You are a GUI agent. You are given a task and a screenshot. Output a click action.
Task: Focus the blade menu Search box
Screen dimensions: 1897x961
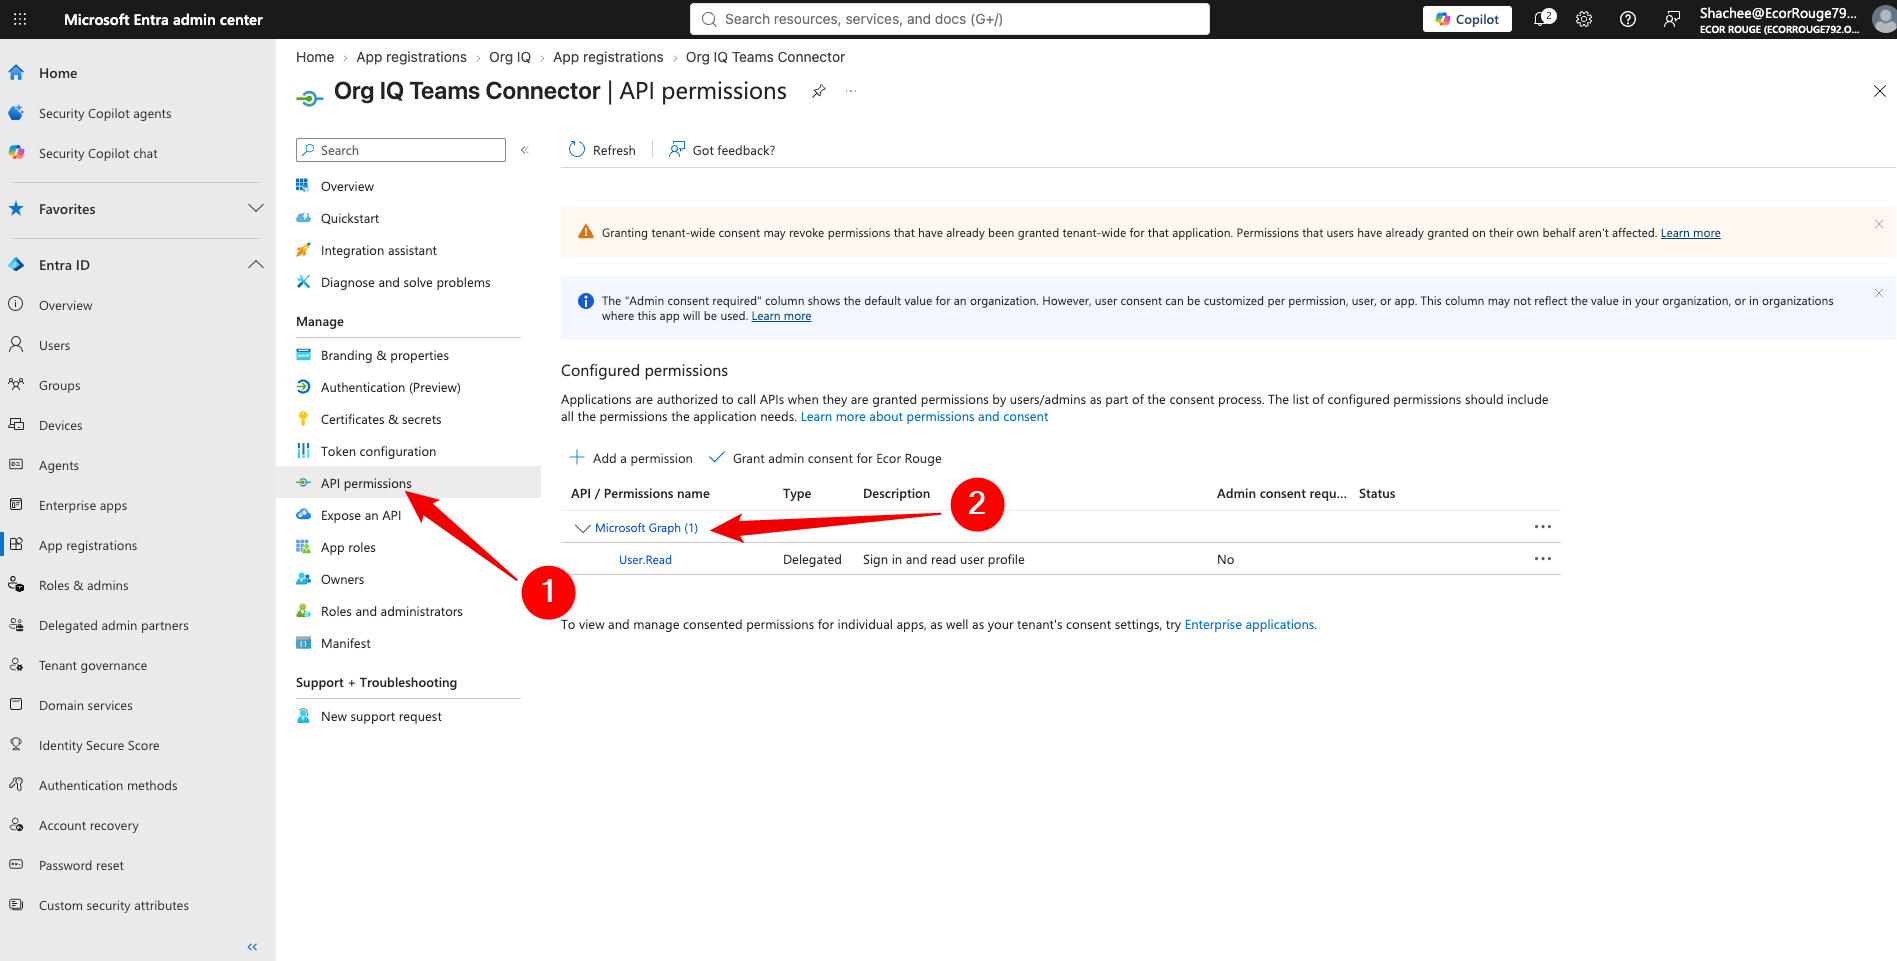click(401, 150)
